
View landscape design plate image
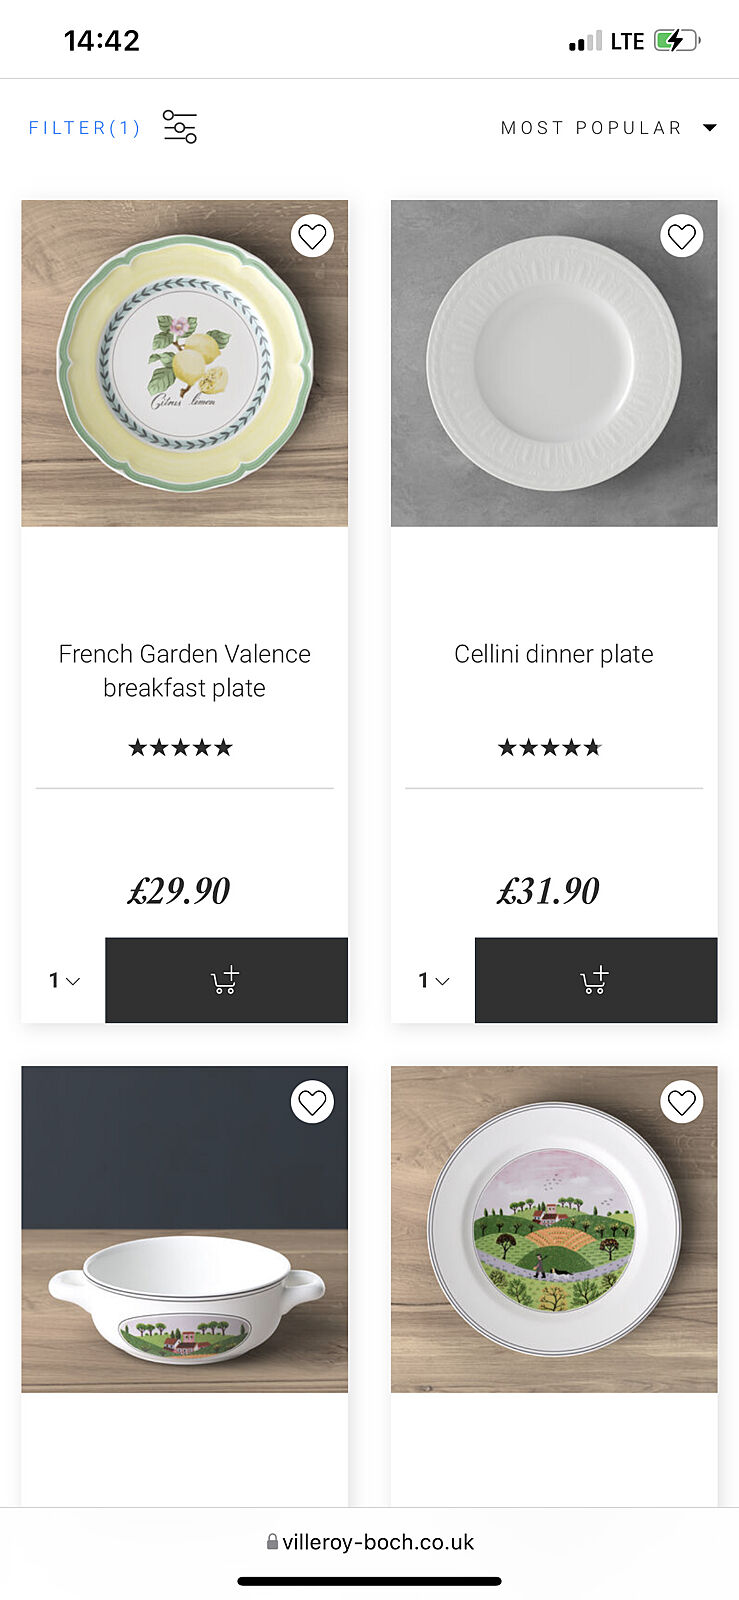tap(554, 1229)
